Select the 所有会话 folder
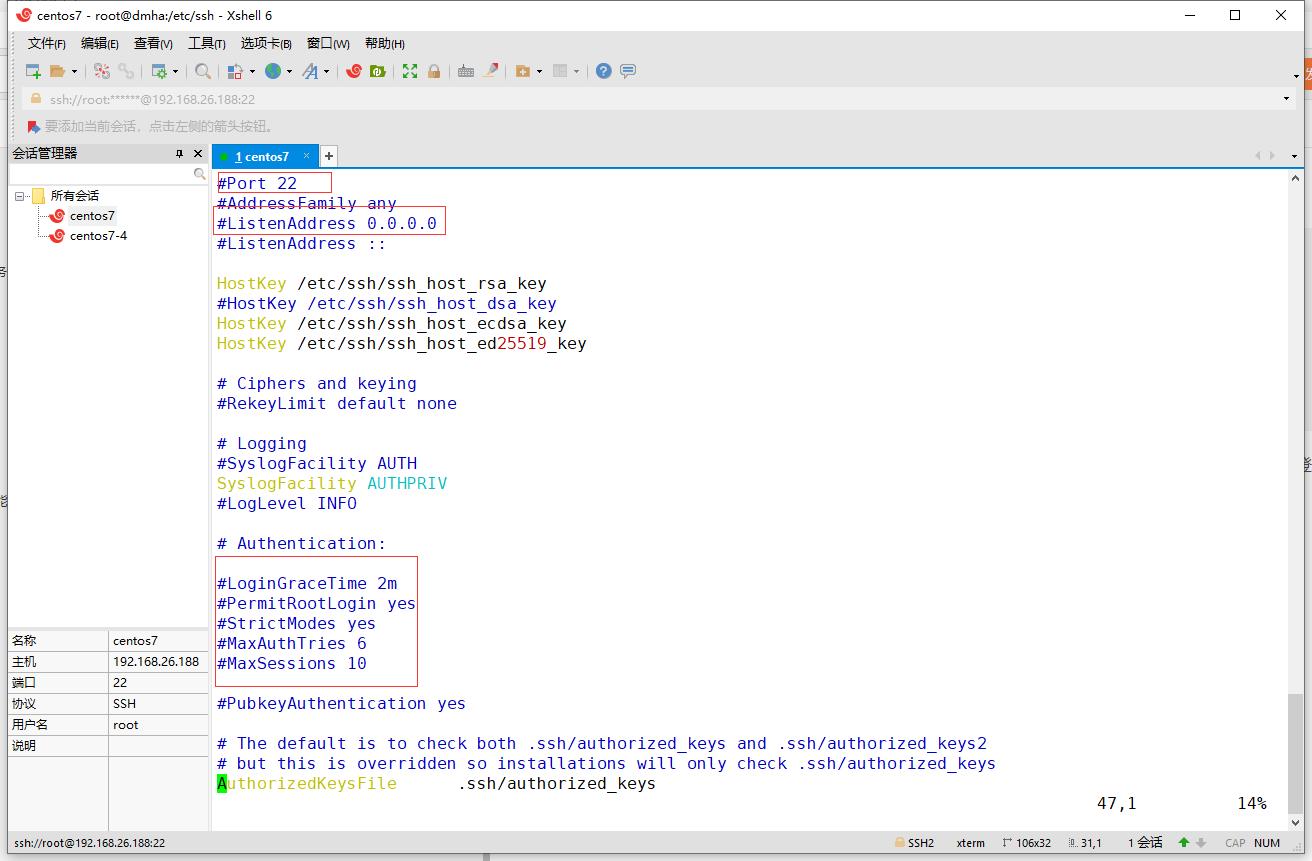The image size is (1312, 861). point(75,196)
